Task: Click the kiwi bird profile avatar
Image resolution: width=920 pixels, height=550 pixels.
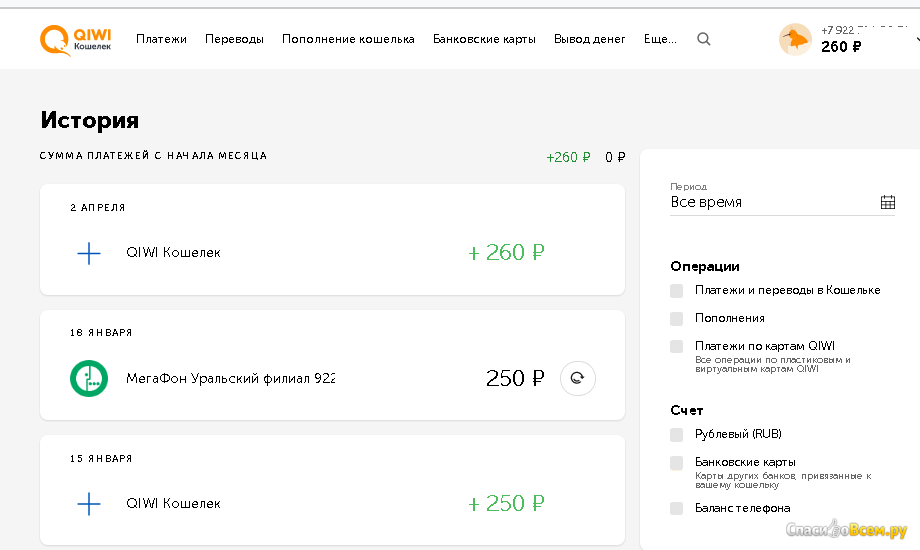Action: coord(795,39)
